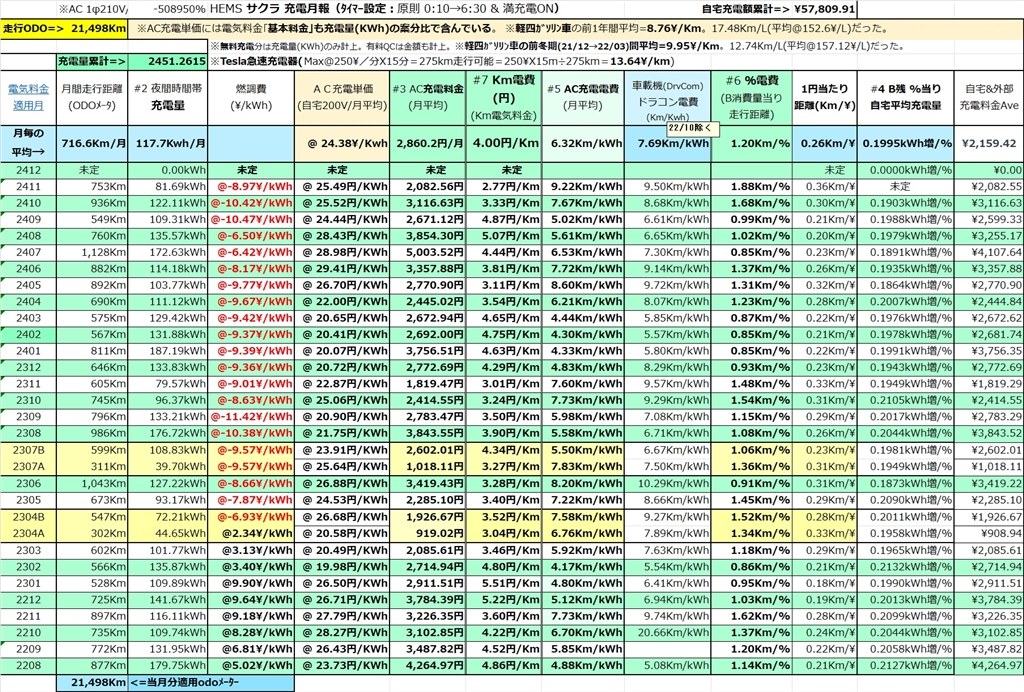Click the 1,043Km cell
This screenshot has width=1024, height=692.
coord(92,484)
